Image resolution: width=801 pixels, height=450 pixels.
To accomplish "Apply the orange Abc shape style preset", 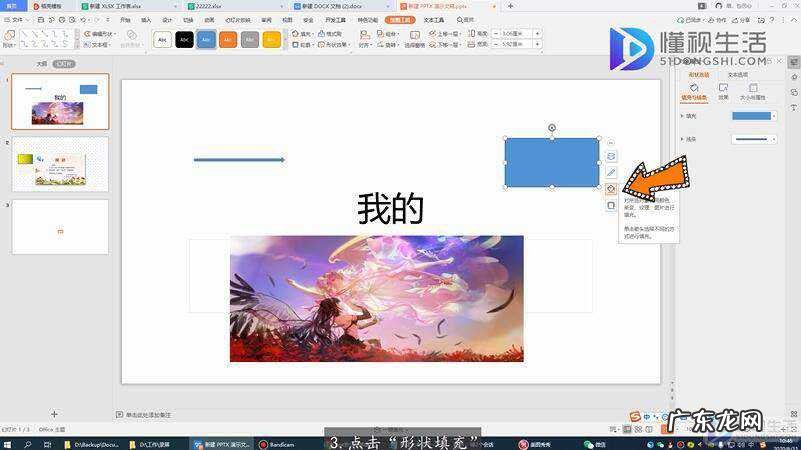I will [x=228, y=39].
